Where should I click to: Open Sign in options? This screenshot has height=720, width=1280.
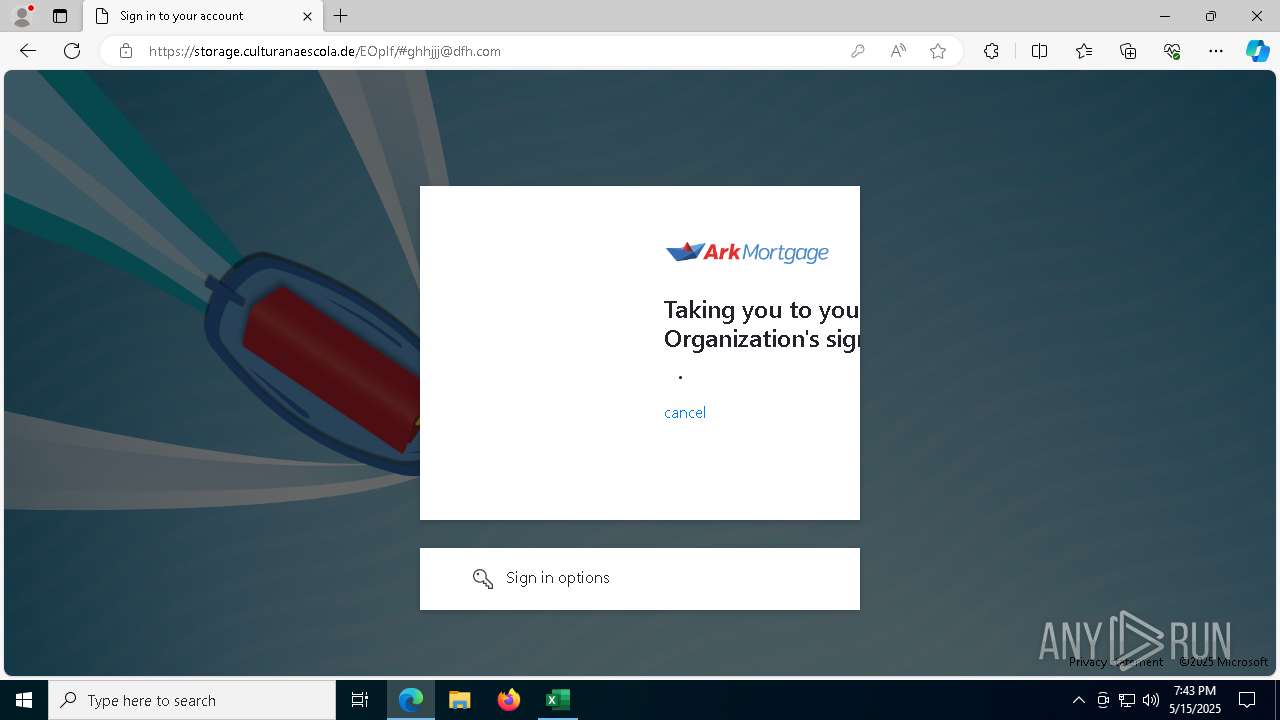640,578
